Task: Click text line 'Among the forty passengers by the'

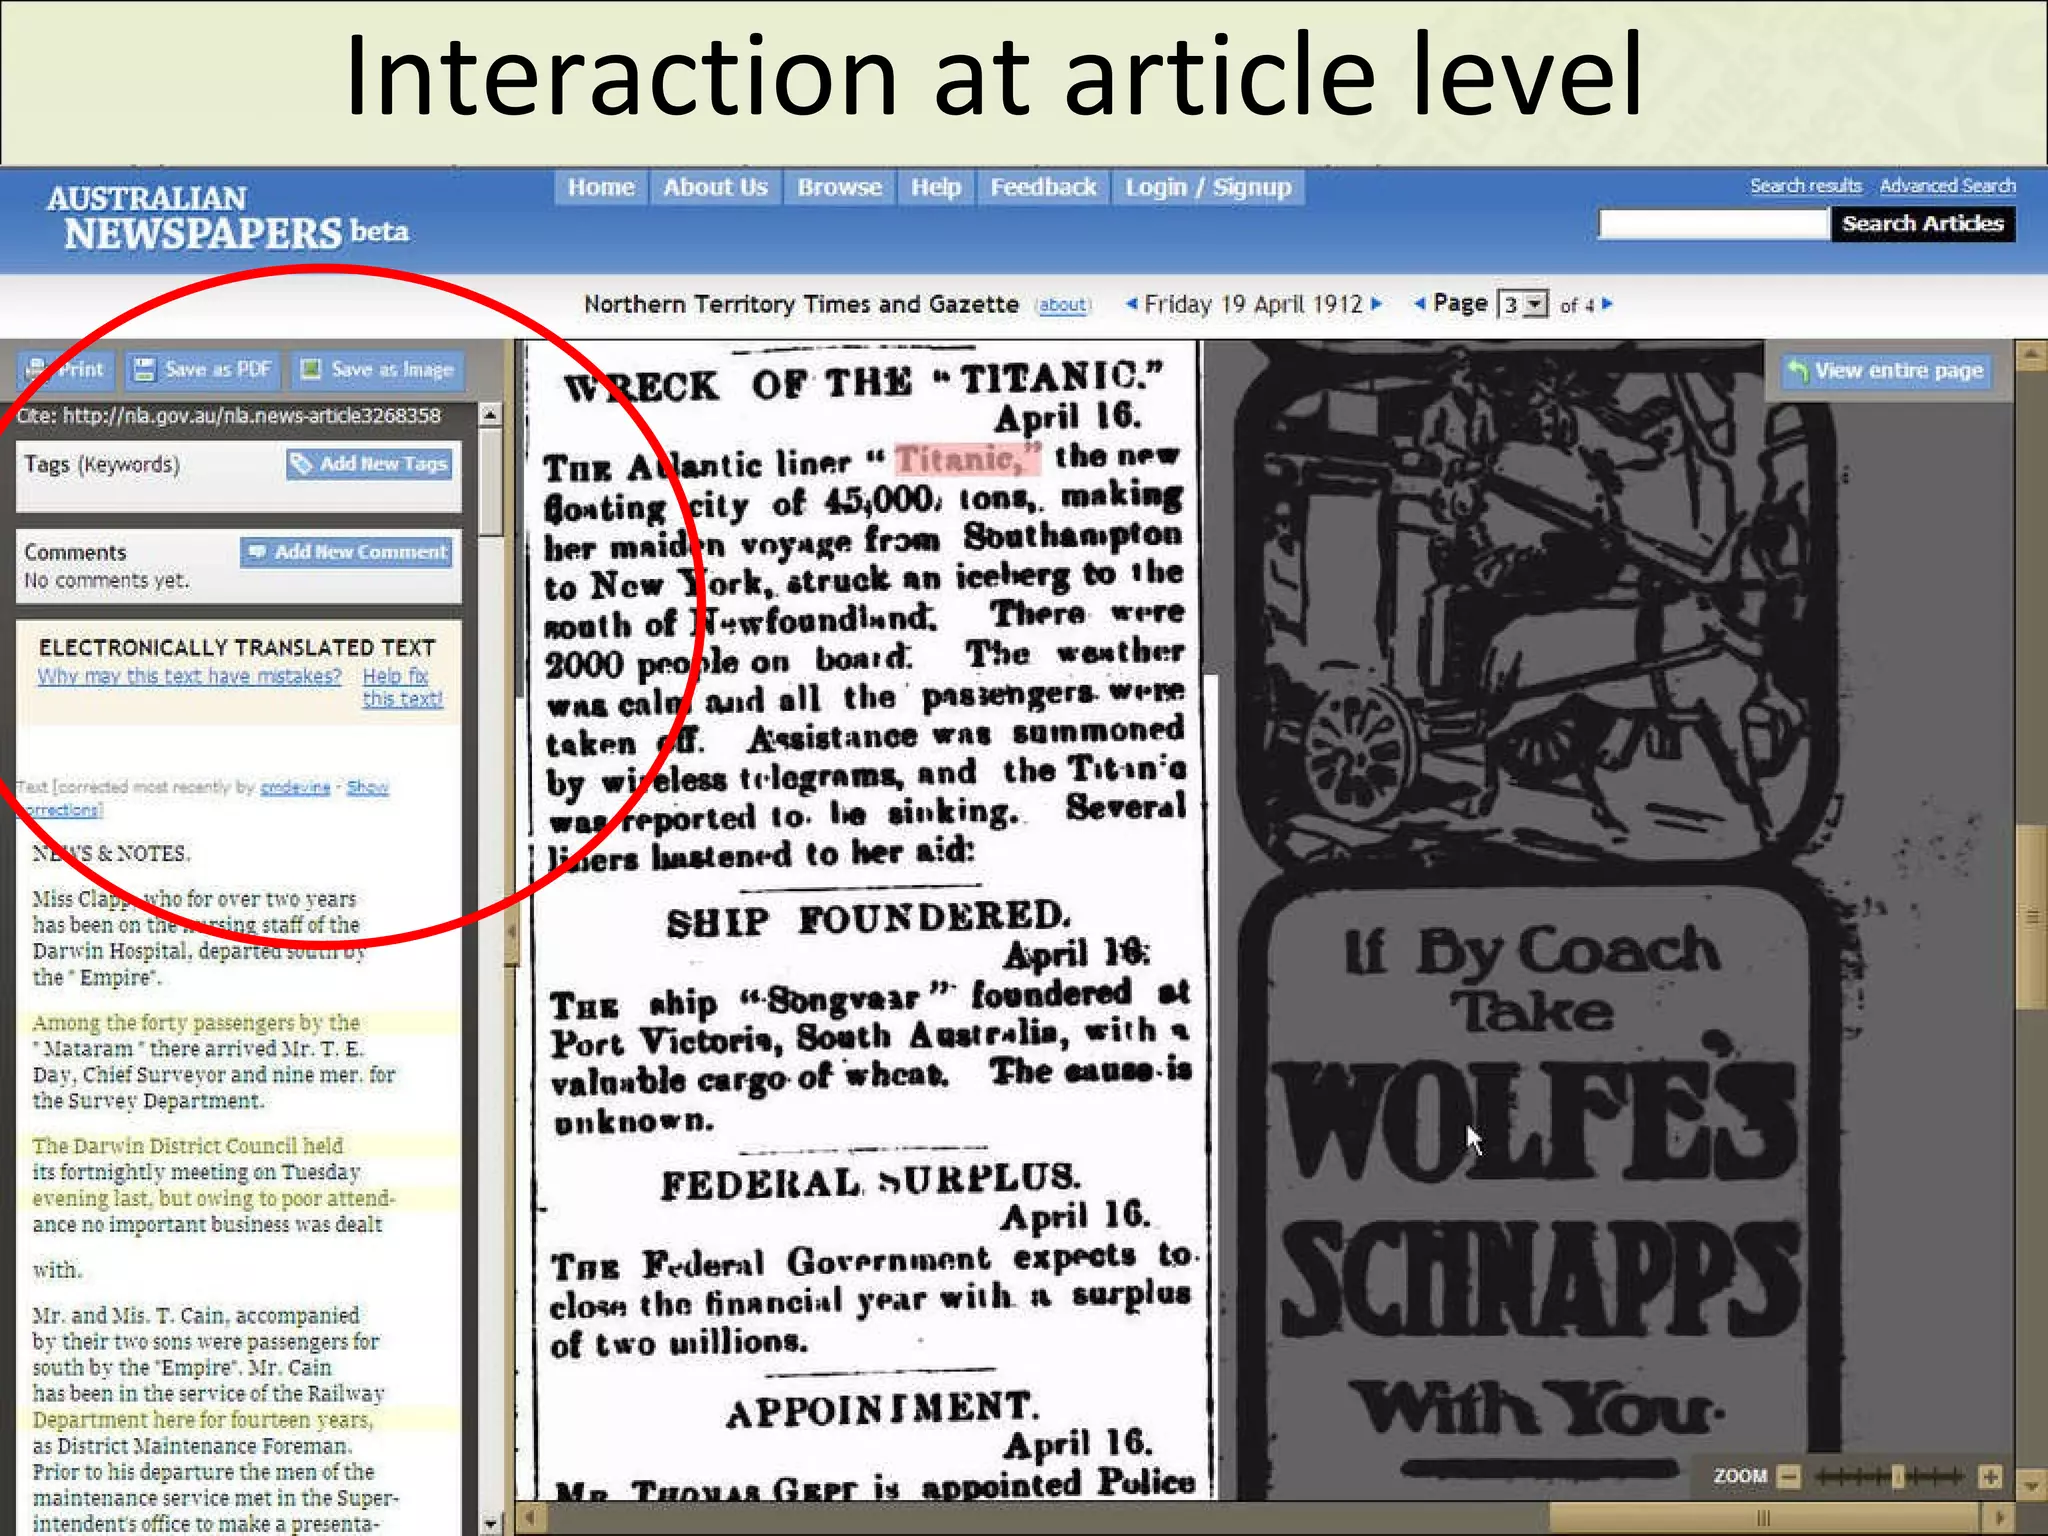Action: [x=195, y=1022]
